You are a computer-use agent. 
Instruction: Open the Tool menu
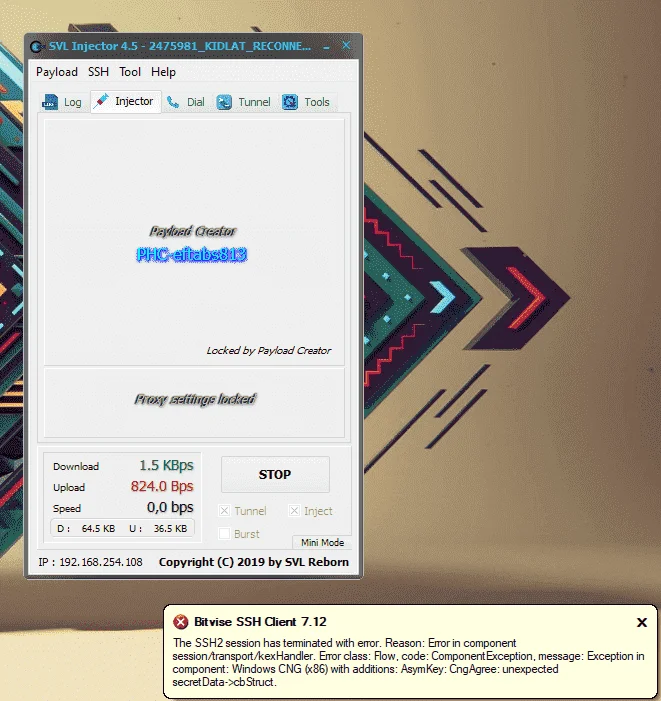click(130, 72)
